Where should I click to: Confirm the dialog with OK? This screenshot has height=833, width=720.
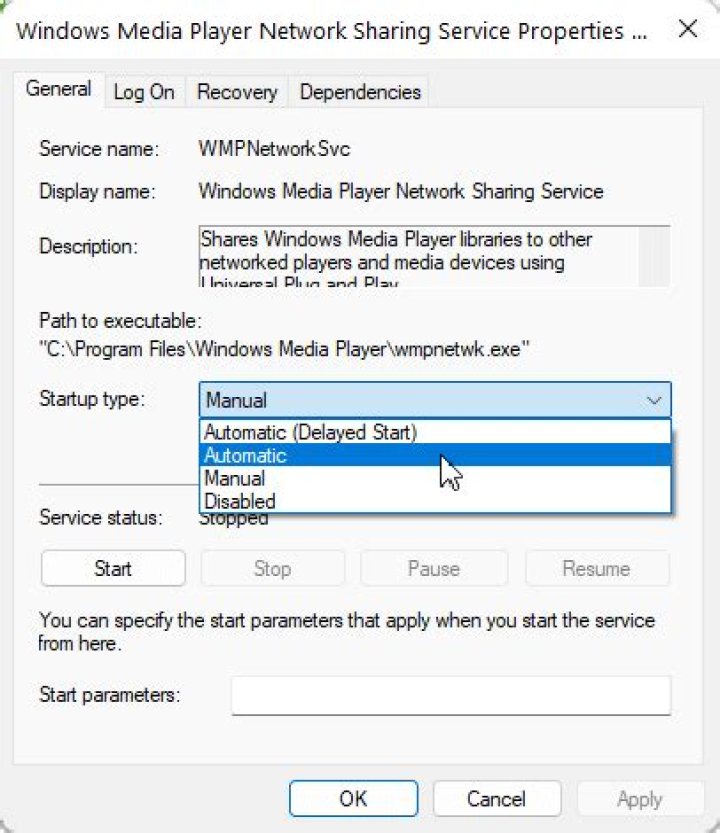coord(353,799)
